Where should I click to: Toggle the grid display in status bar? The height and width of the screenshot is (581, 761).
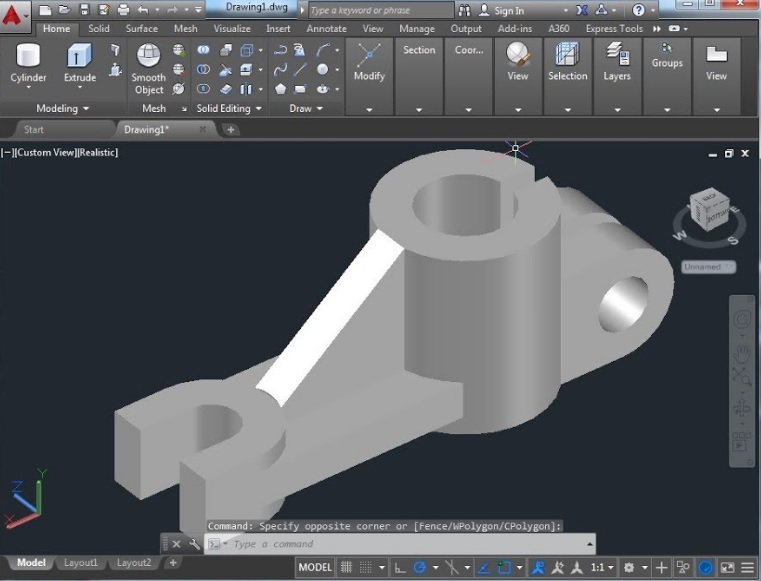click(x=347, y=568)
